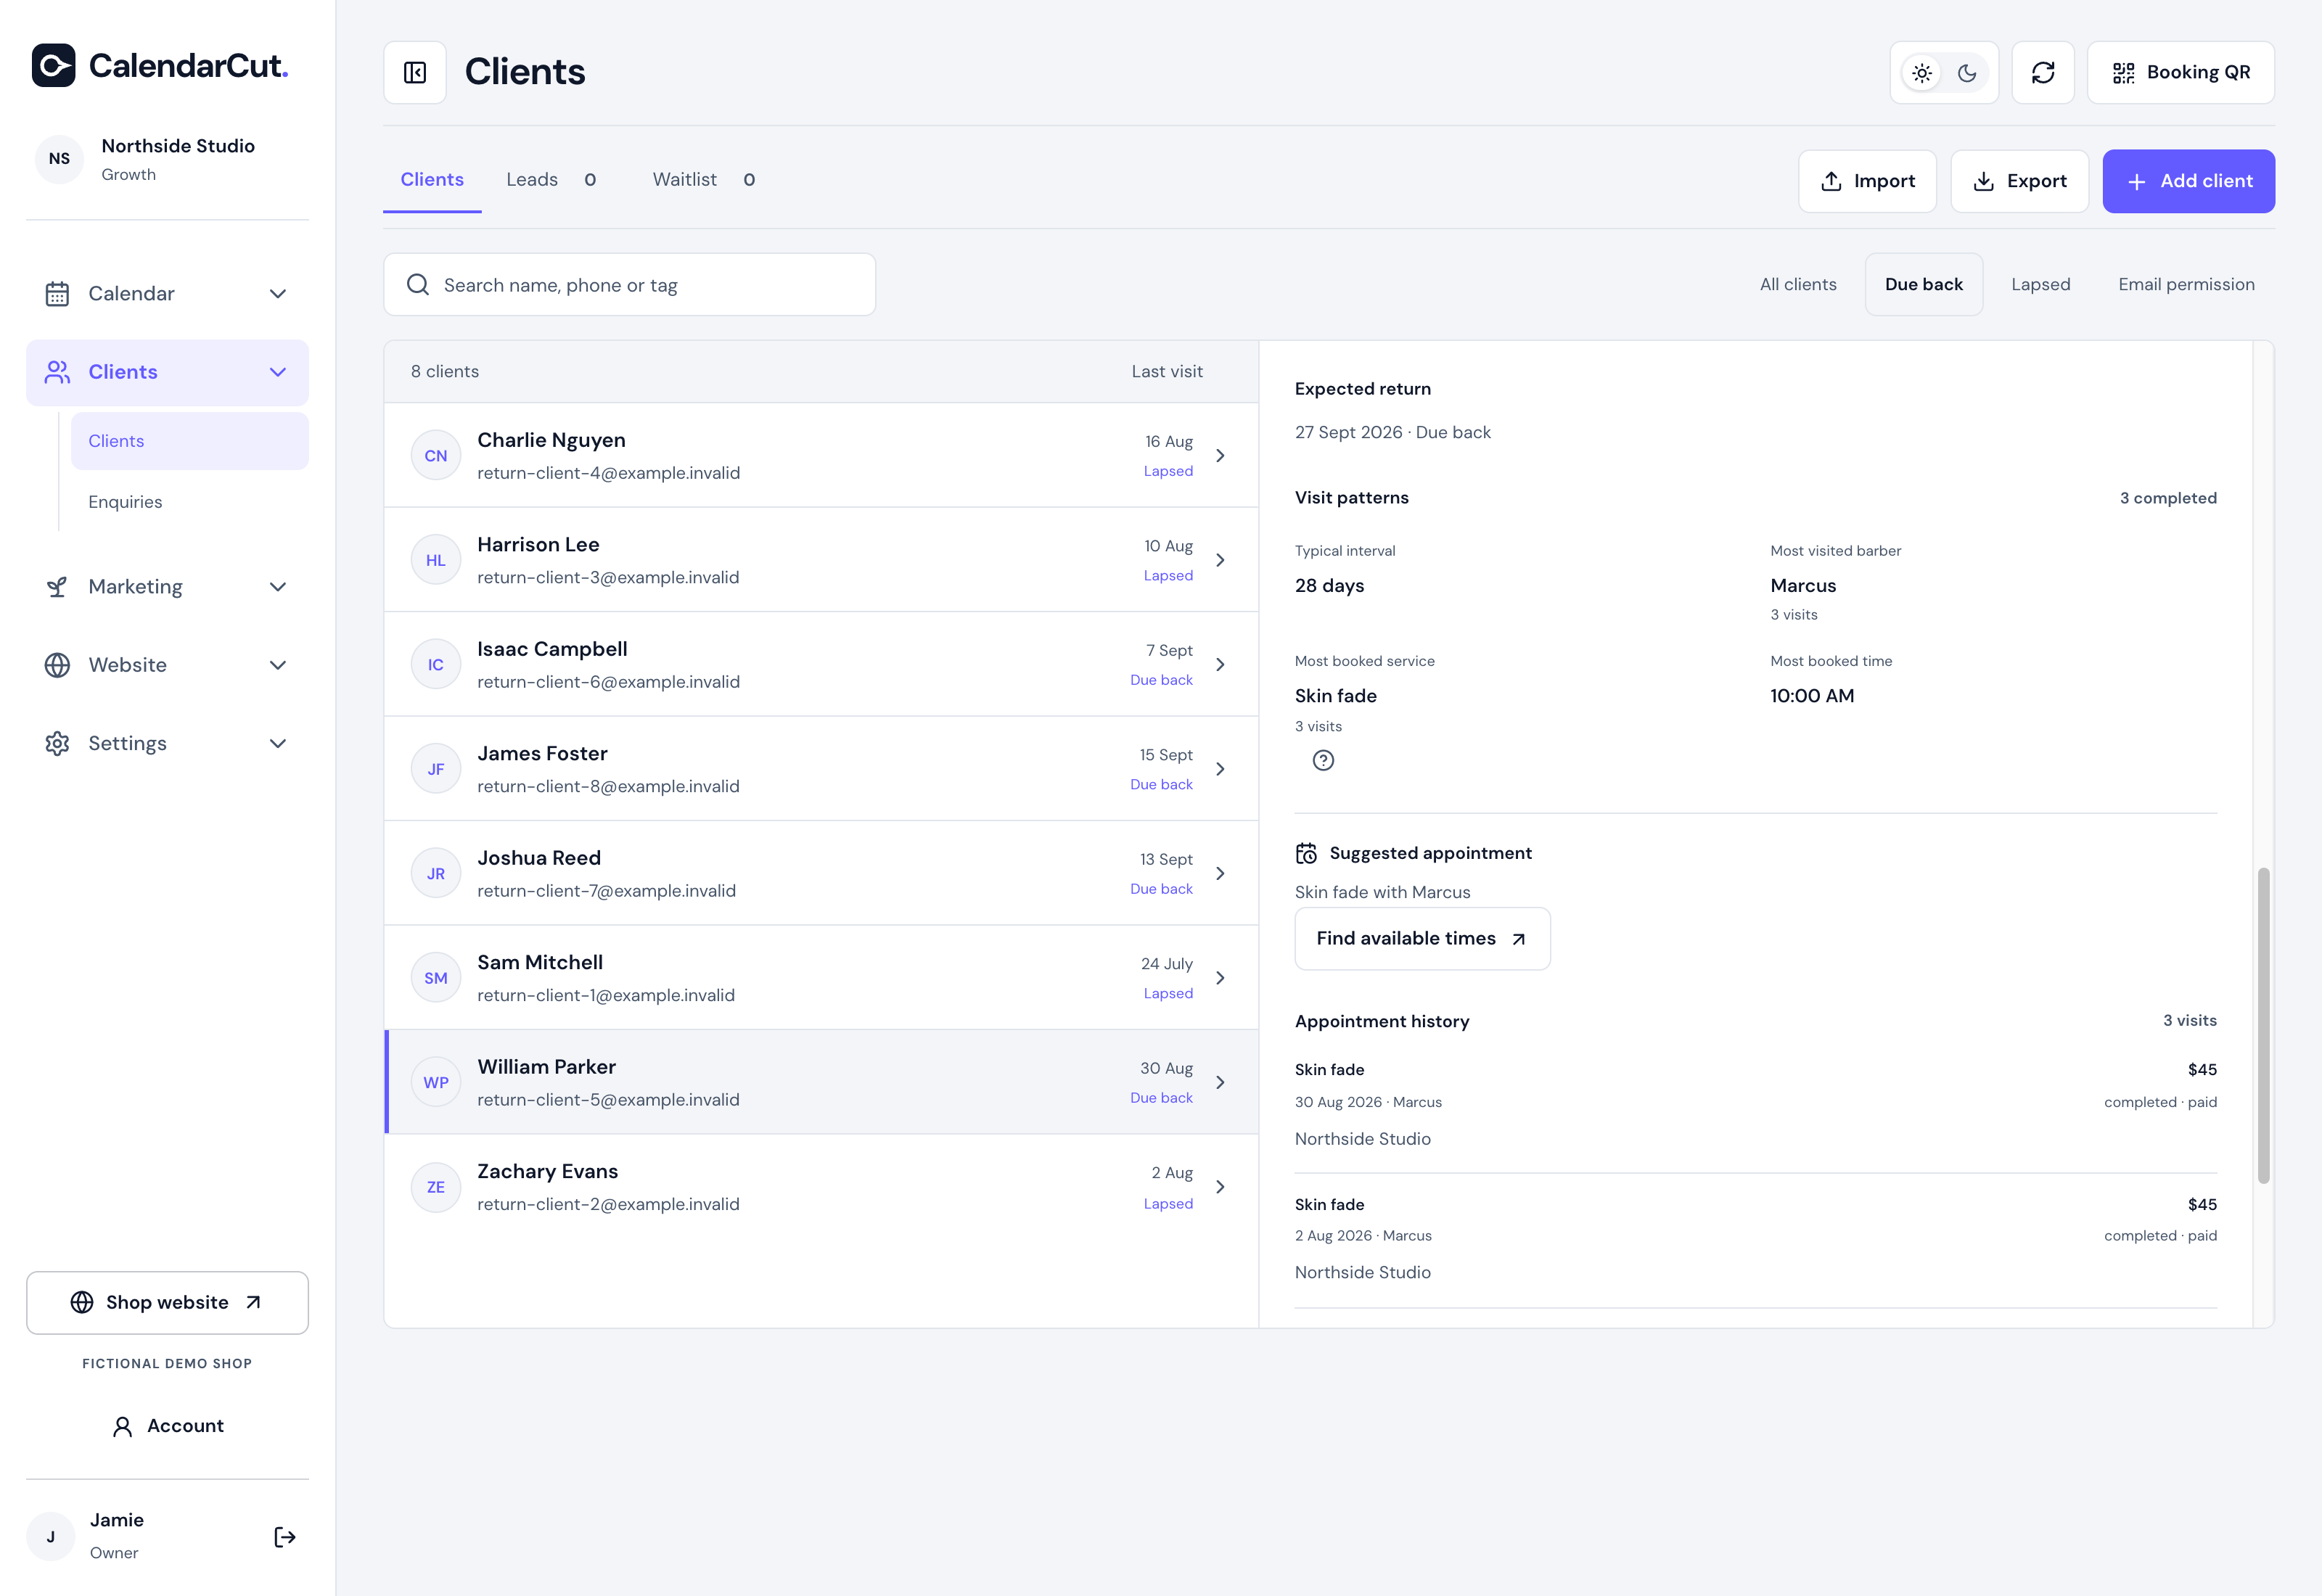Switch to dark theme moon icon
This screenshot has height=1596, width=2322.
tap(1966, 72)
